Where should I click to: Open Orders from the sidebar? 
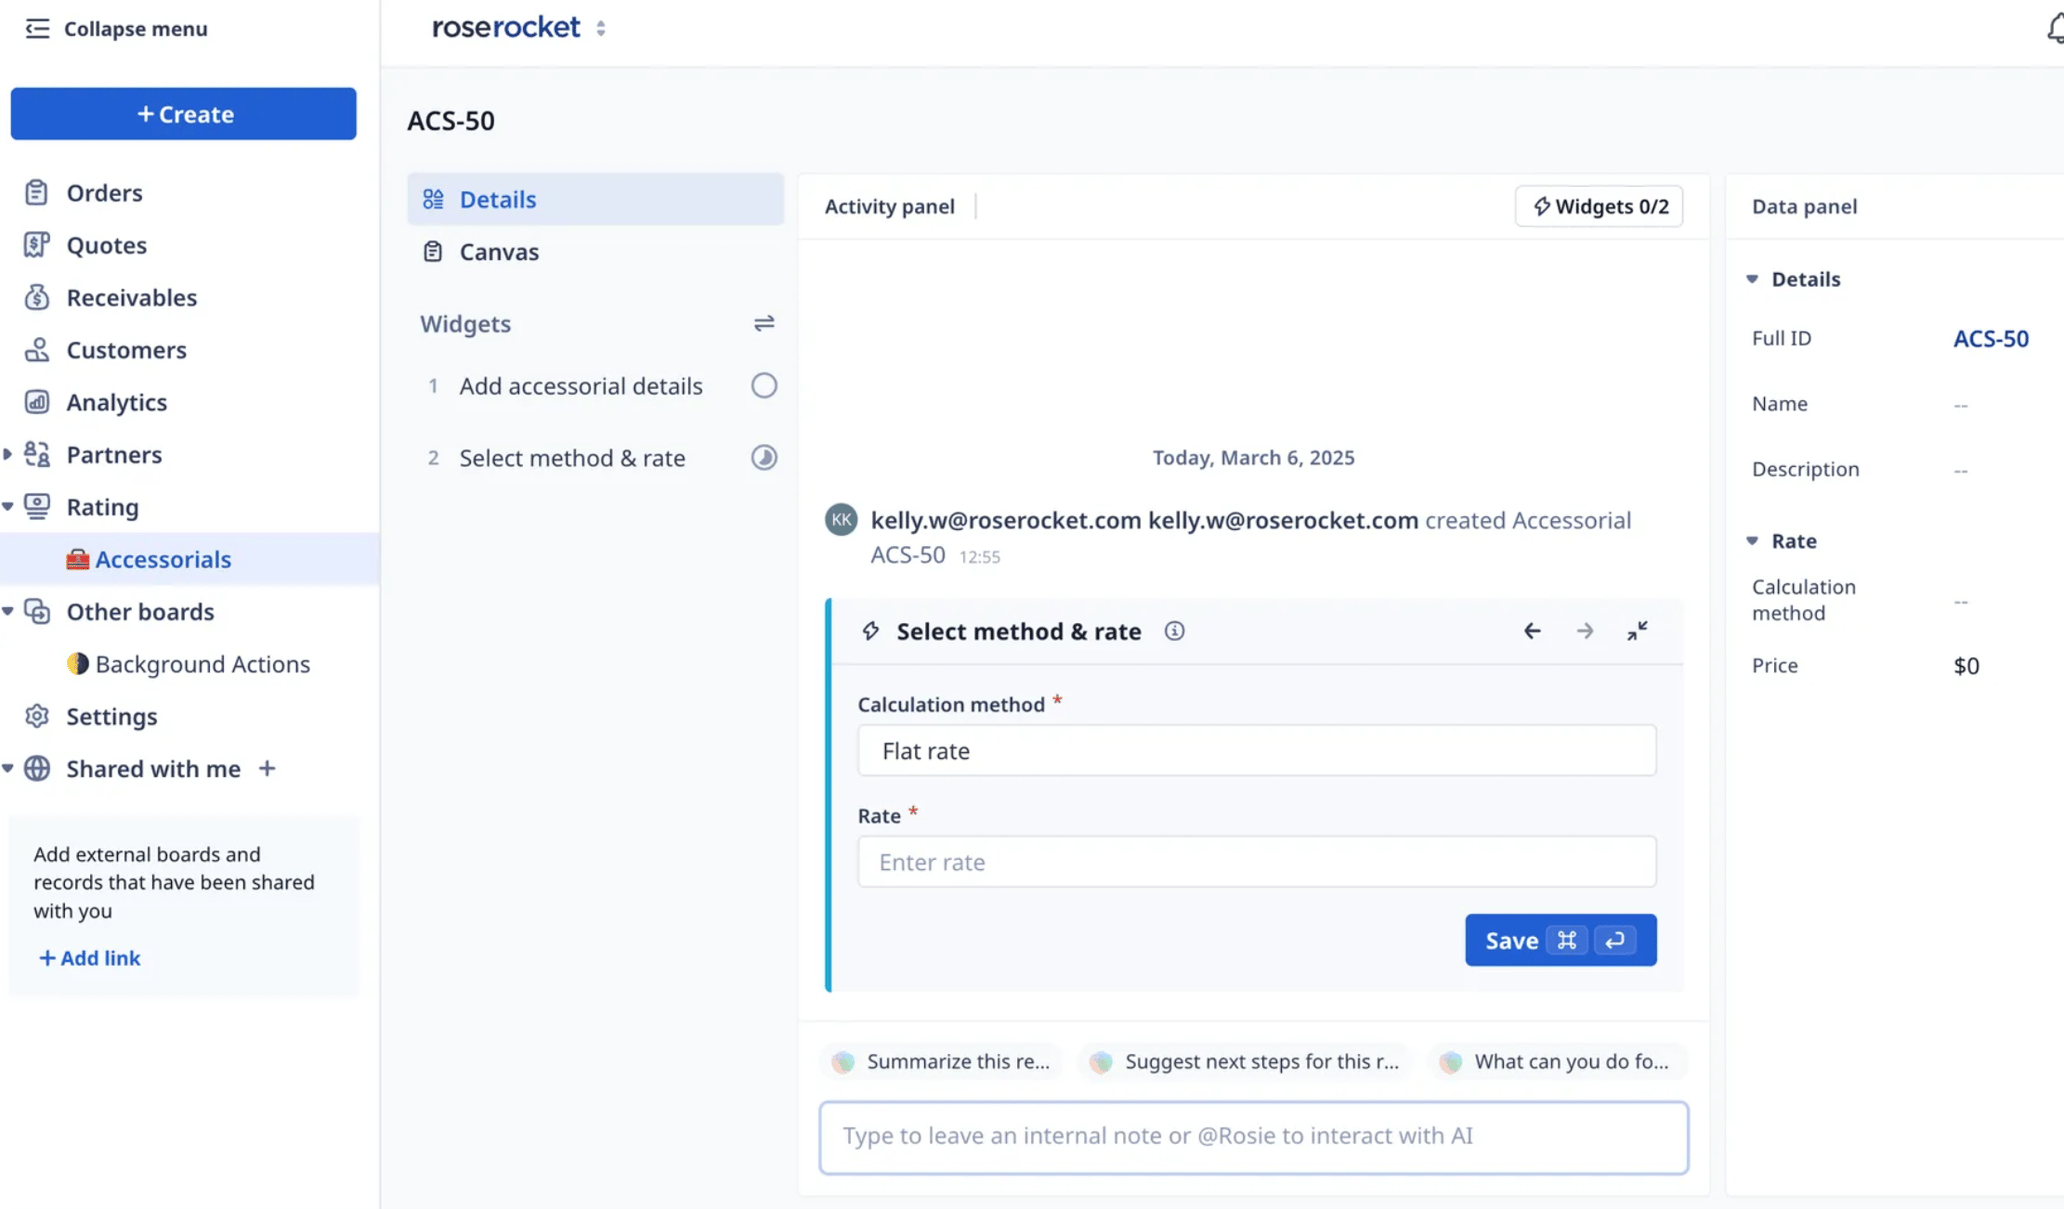(x=104, y=193)
